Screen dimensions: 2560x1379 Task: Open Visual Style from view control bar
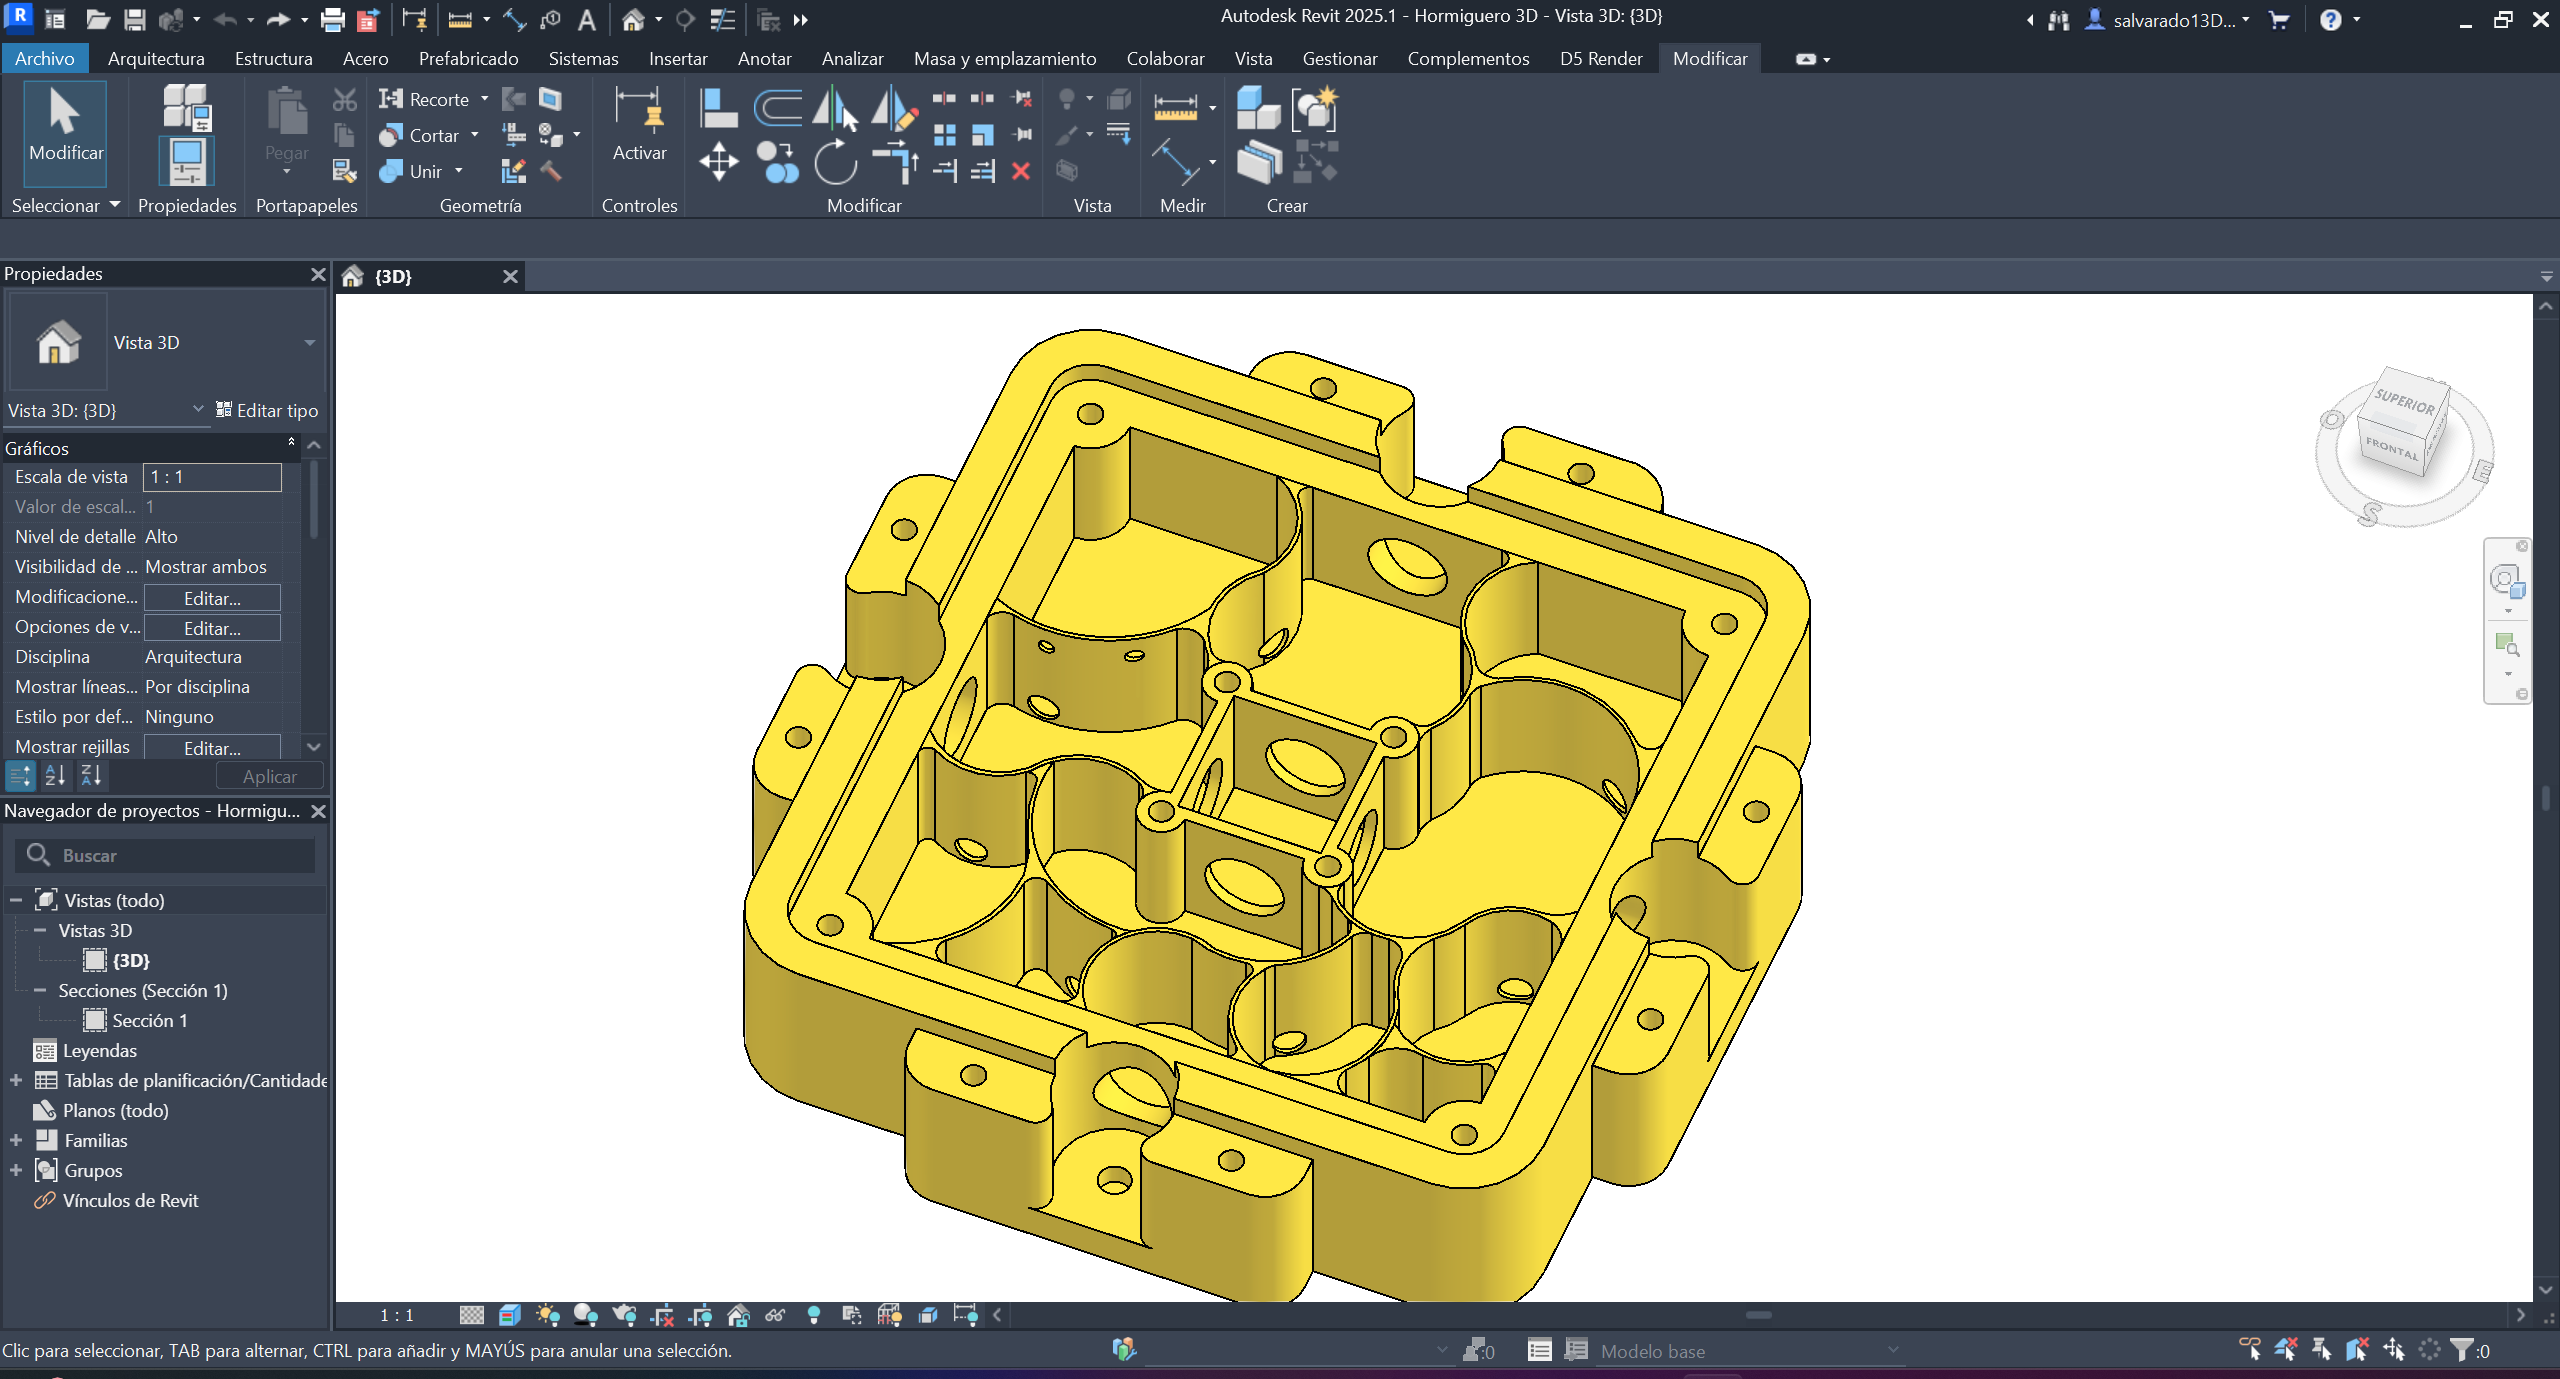[510, 1315]
